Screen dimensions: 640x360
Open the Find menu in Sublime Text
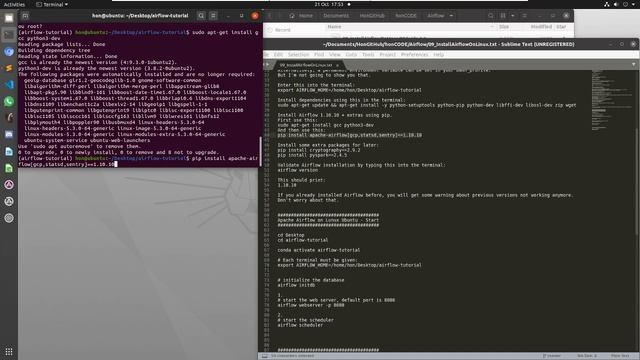pyautogui.click(x=319, y=54)
